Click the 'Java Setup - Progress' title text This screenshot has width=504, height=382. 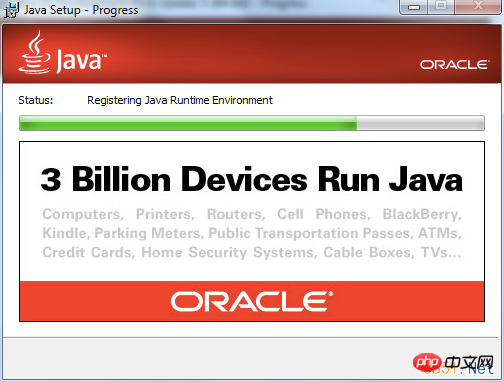click(81, 10)
